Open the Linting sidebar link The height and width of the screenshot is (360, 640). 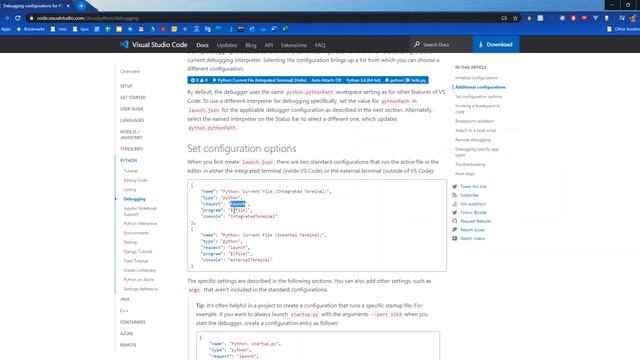click(130, 189)
